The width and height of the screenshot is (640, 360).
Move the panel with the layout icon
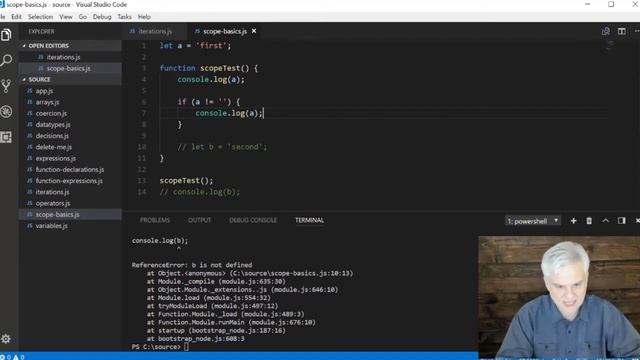[622, 221]
